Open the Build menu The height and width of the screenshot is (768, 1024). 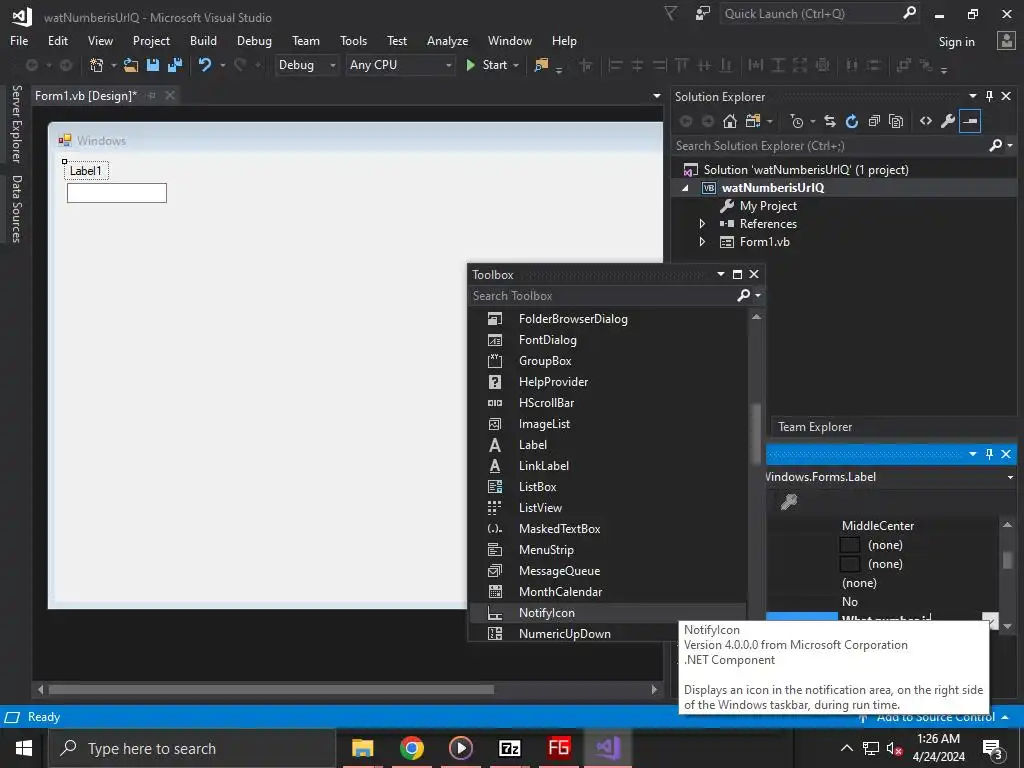point(203,40)
